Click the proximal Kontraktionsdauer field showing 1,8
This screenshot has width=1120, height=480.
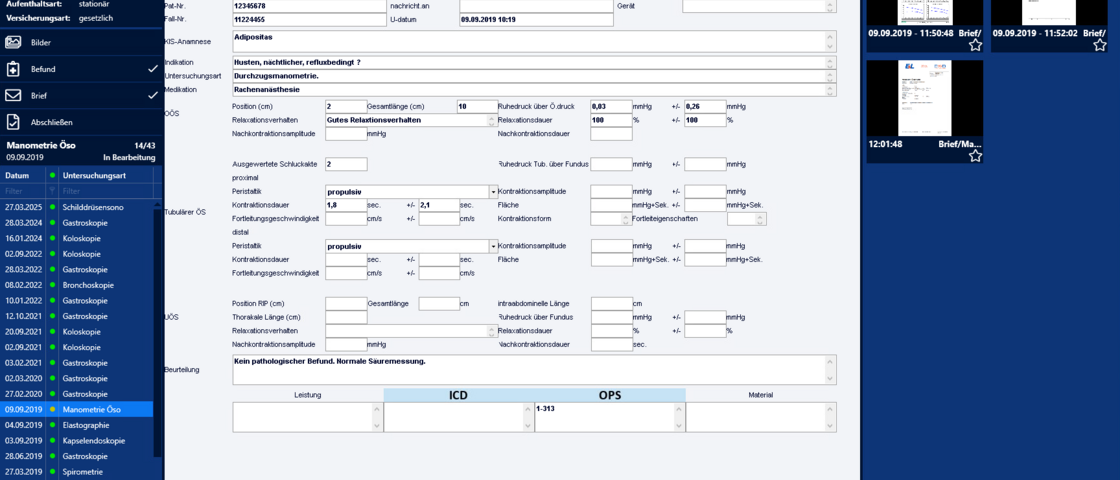(x=346, y=205)
